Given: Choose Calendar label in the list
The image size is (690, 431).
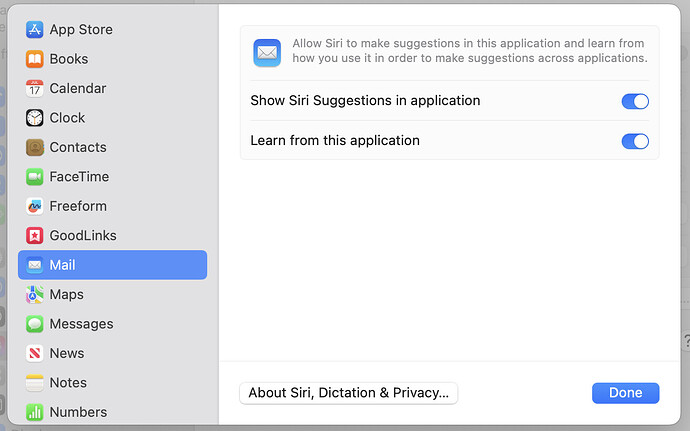Looking at the screenshot, I should pos(78,88).
